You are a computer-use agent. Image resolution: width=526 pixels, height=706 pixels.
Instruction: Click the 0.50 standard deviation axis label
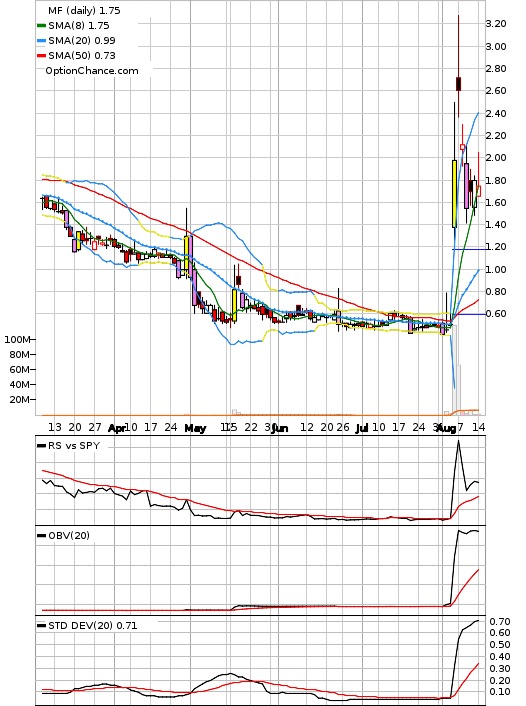(500, 645)
